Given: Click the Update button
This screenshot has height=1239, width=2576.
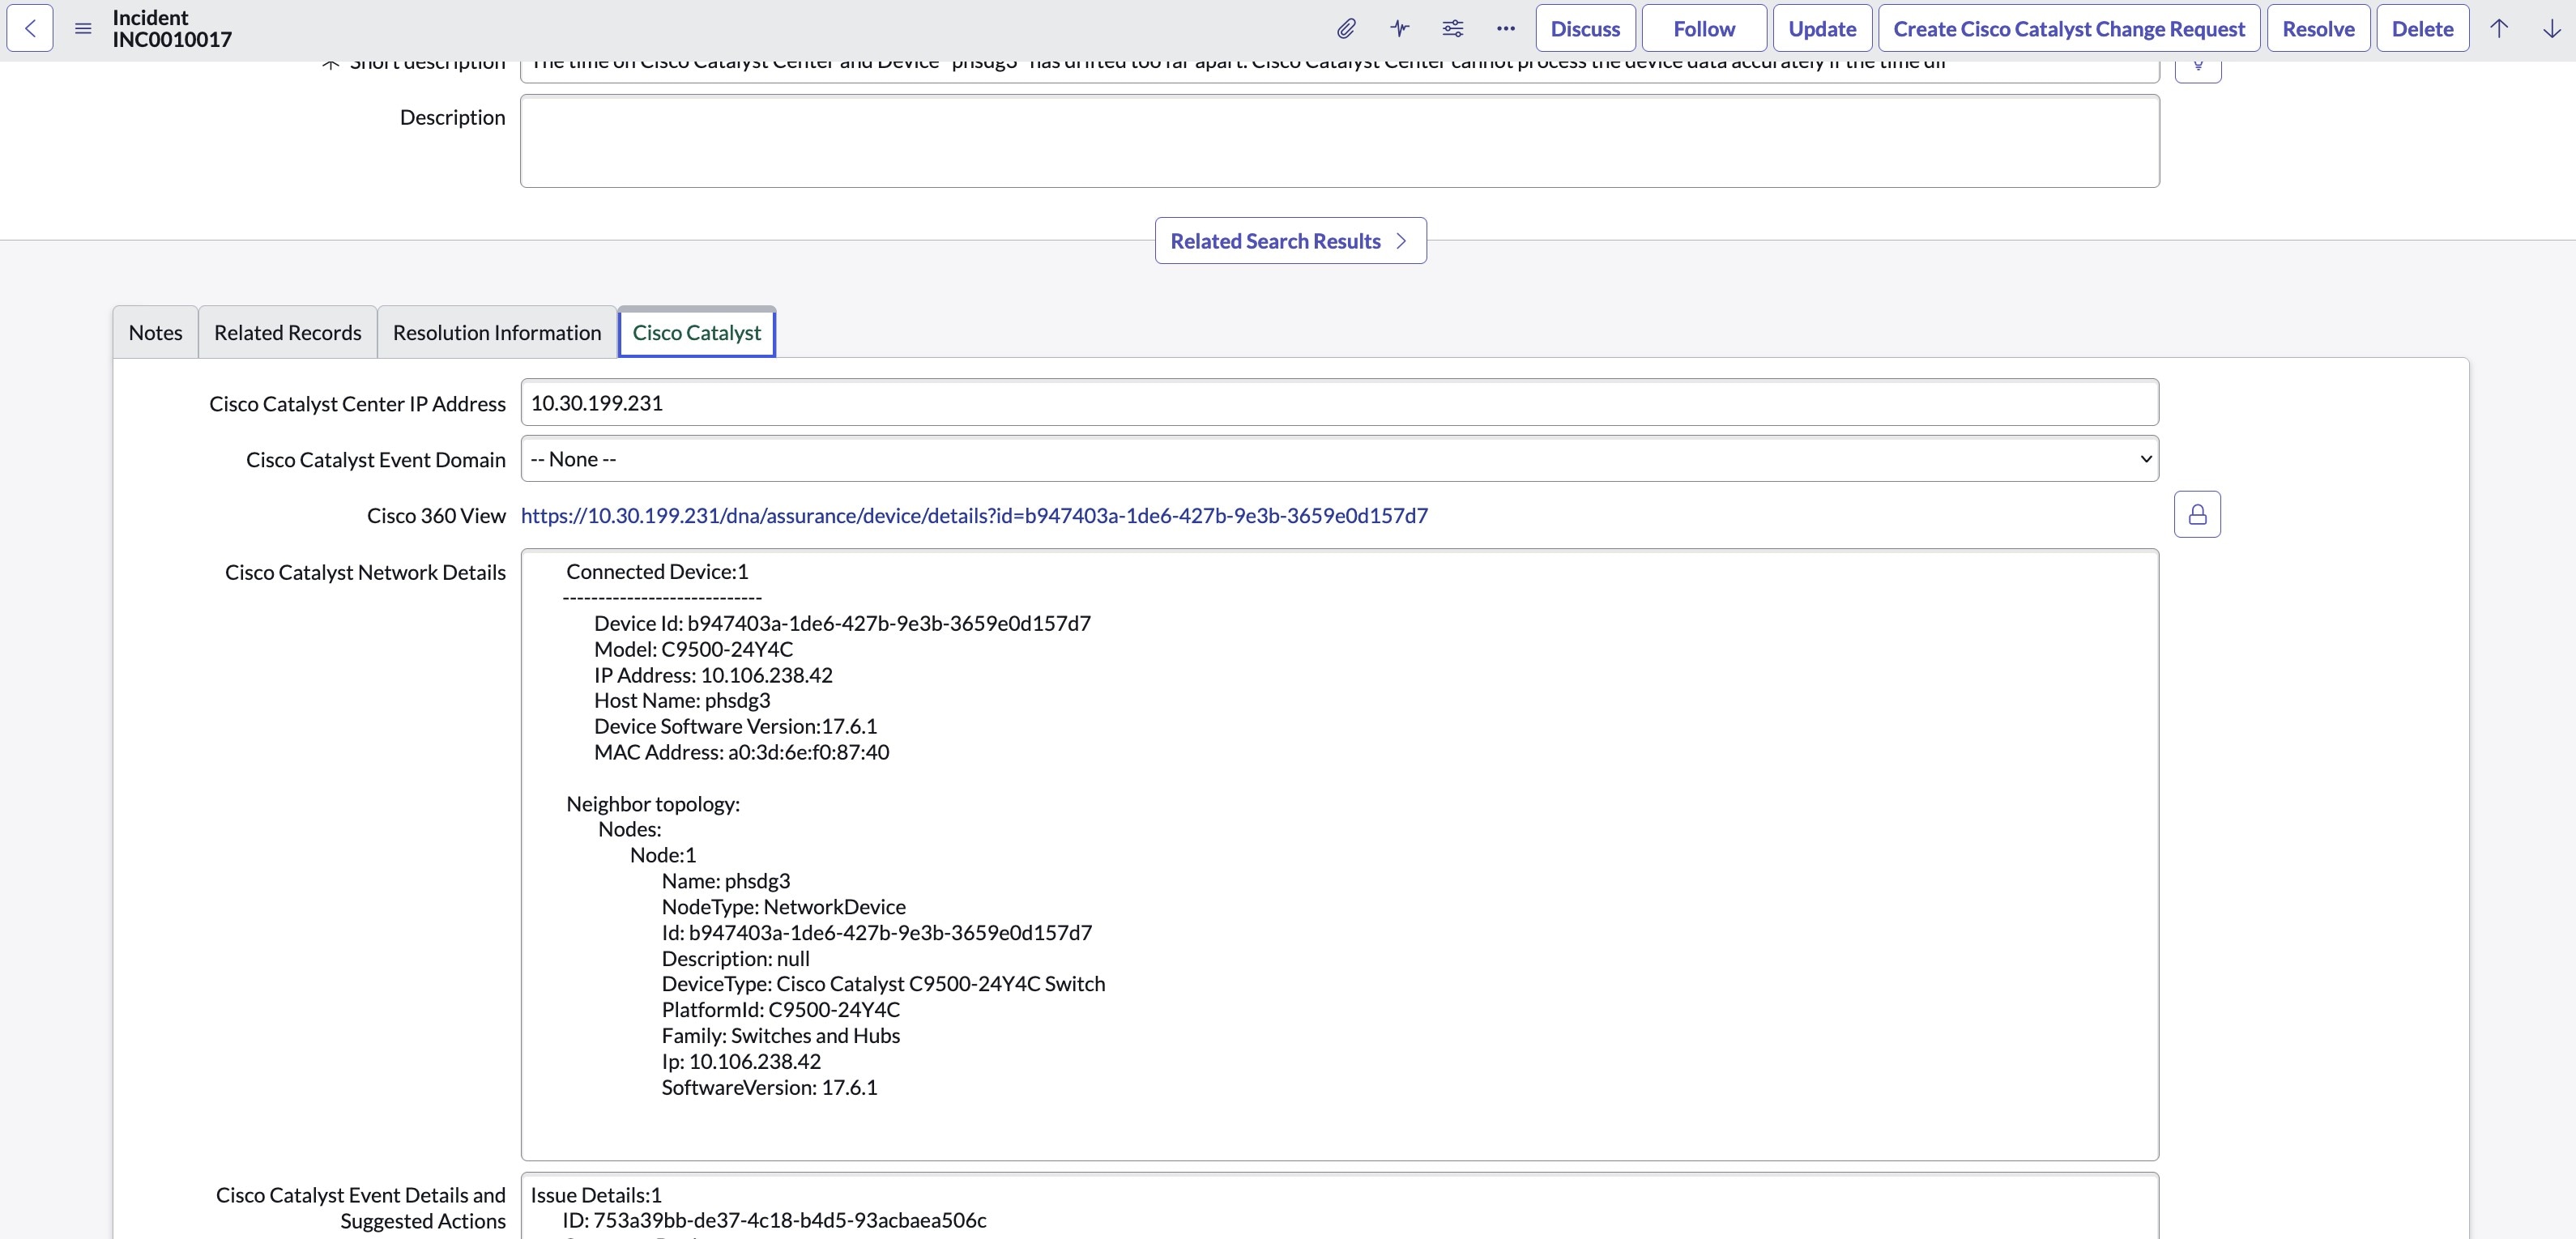Looking at the screenshot, I should click(1822, 28).
